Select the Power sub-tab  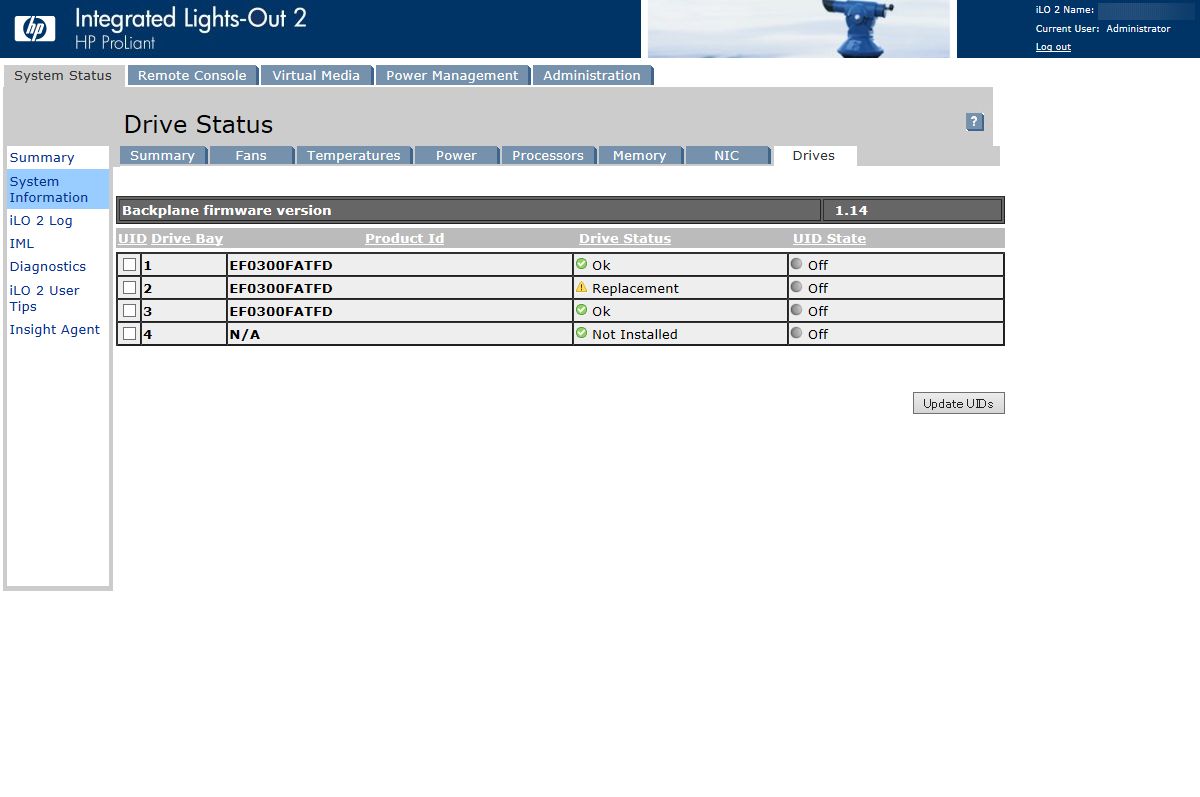[x=456, y=155]
